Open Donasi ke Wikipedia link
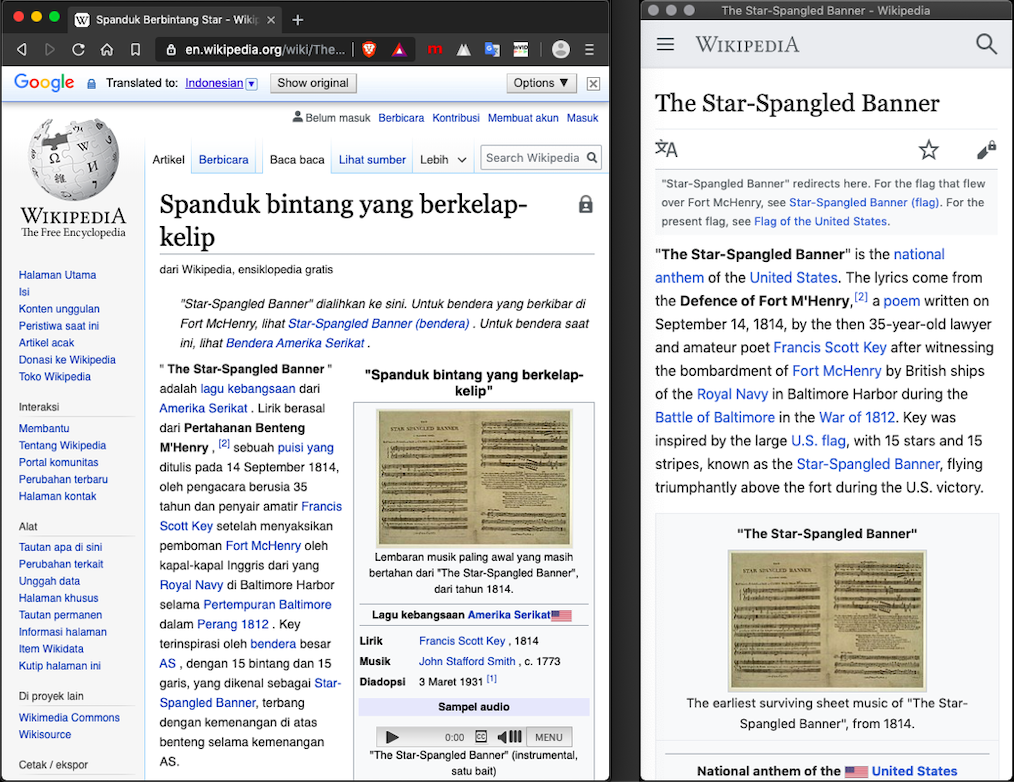The width and height of the screenshot is (1014, 782). click(67, 360)
